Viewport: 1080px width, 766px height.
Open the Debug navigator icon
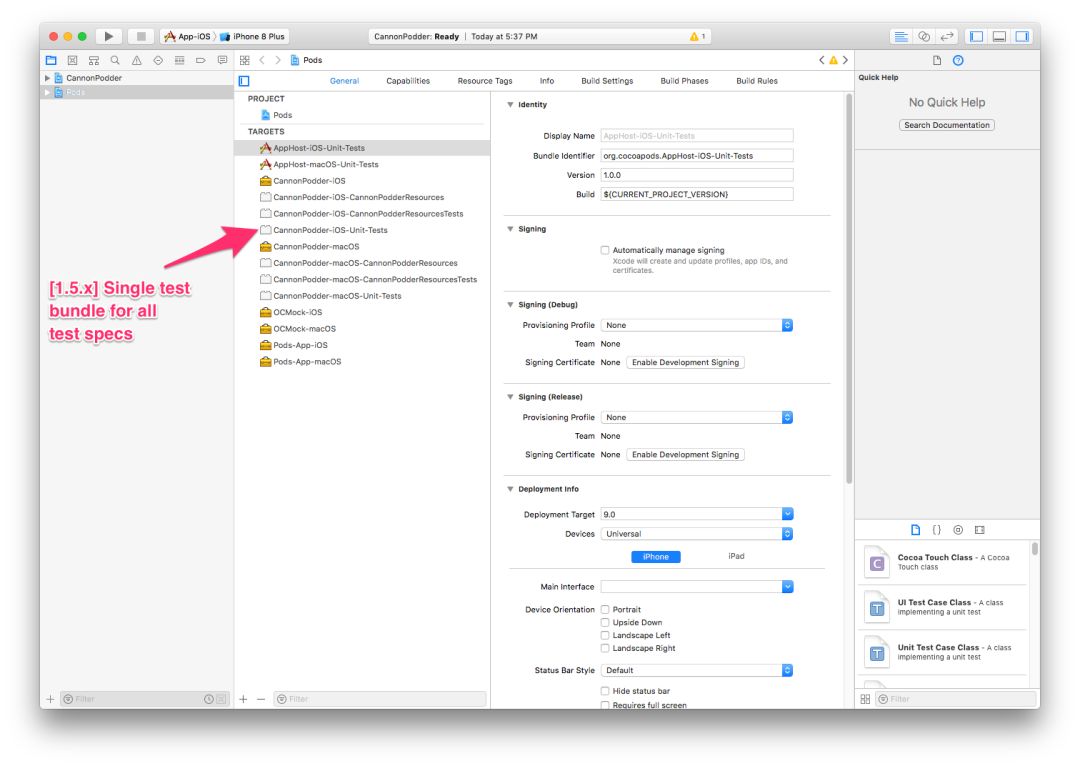(179, 61)
